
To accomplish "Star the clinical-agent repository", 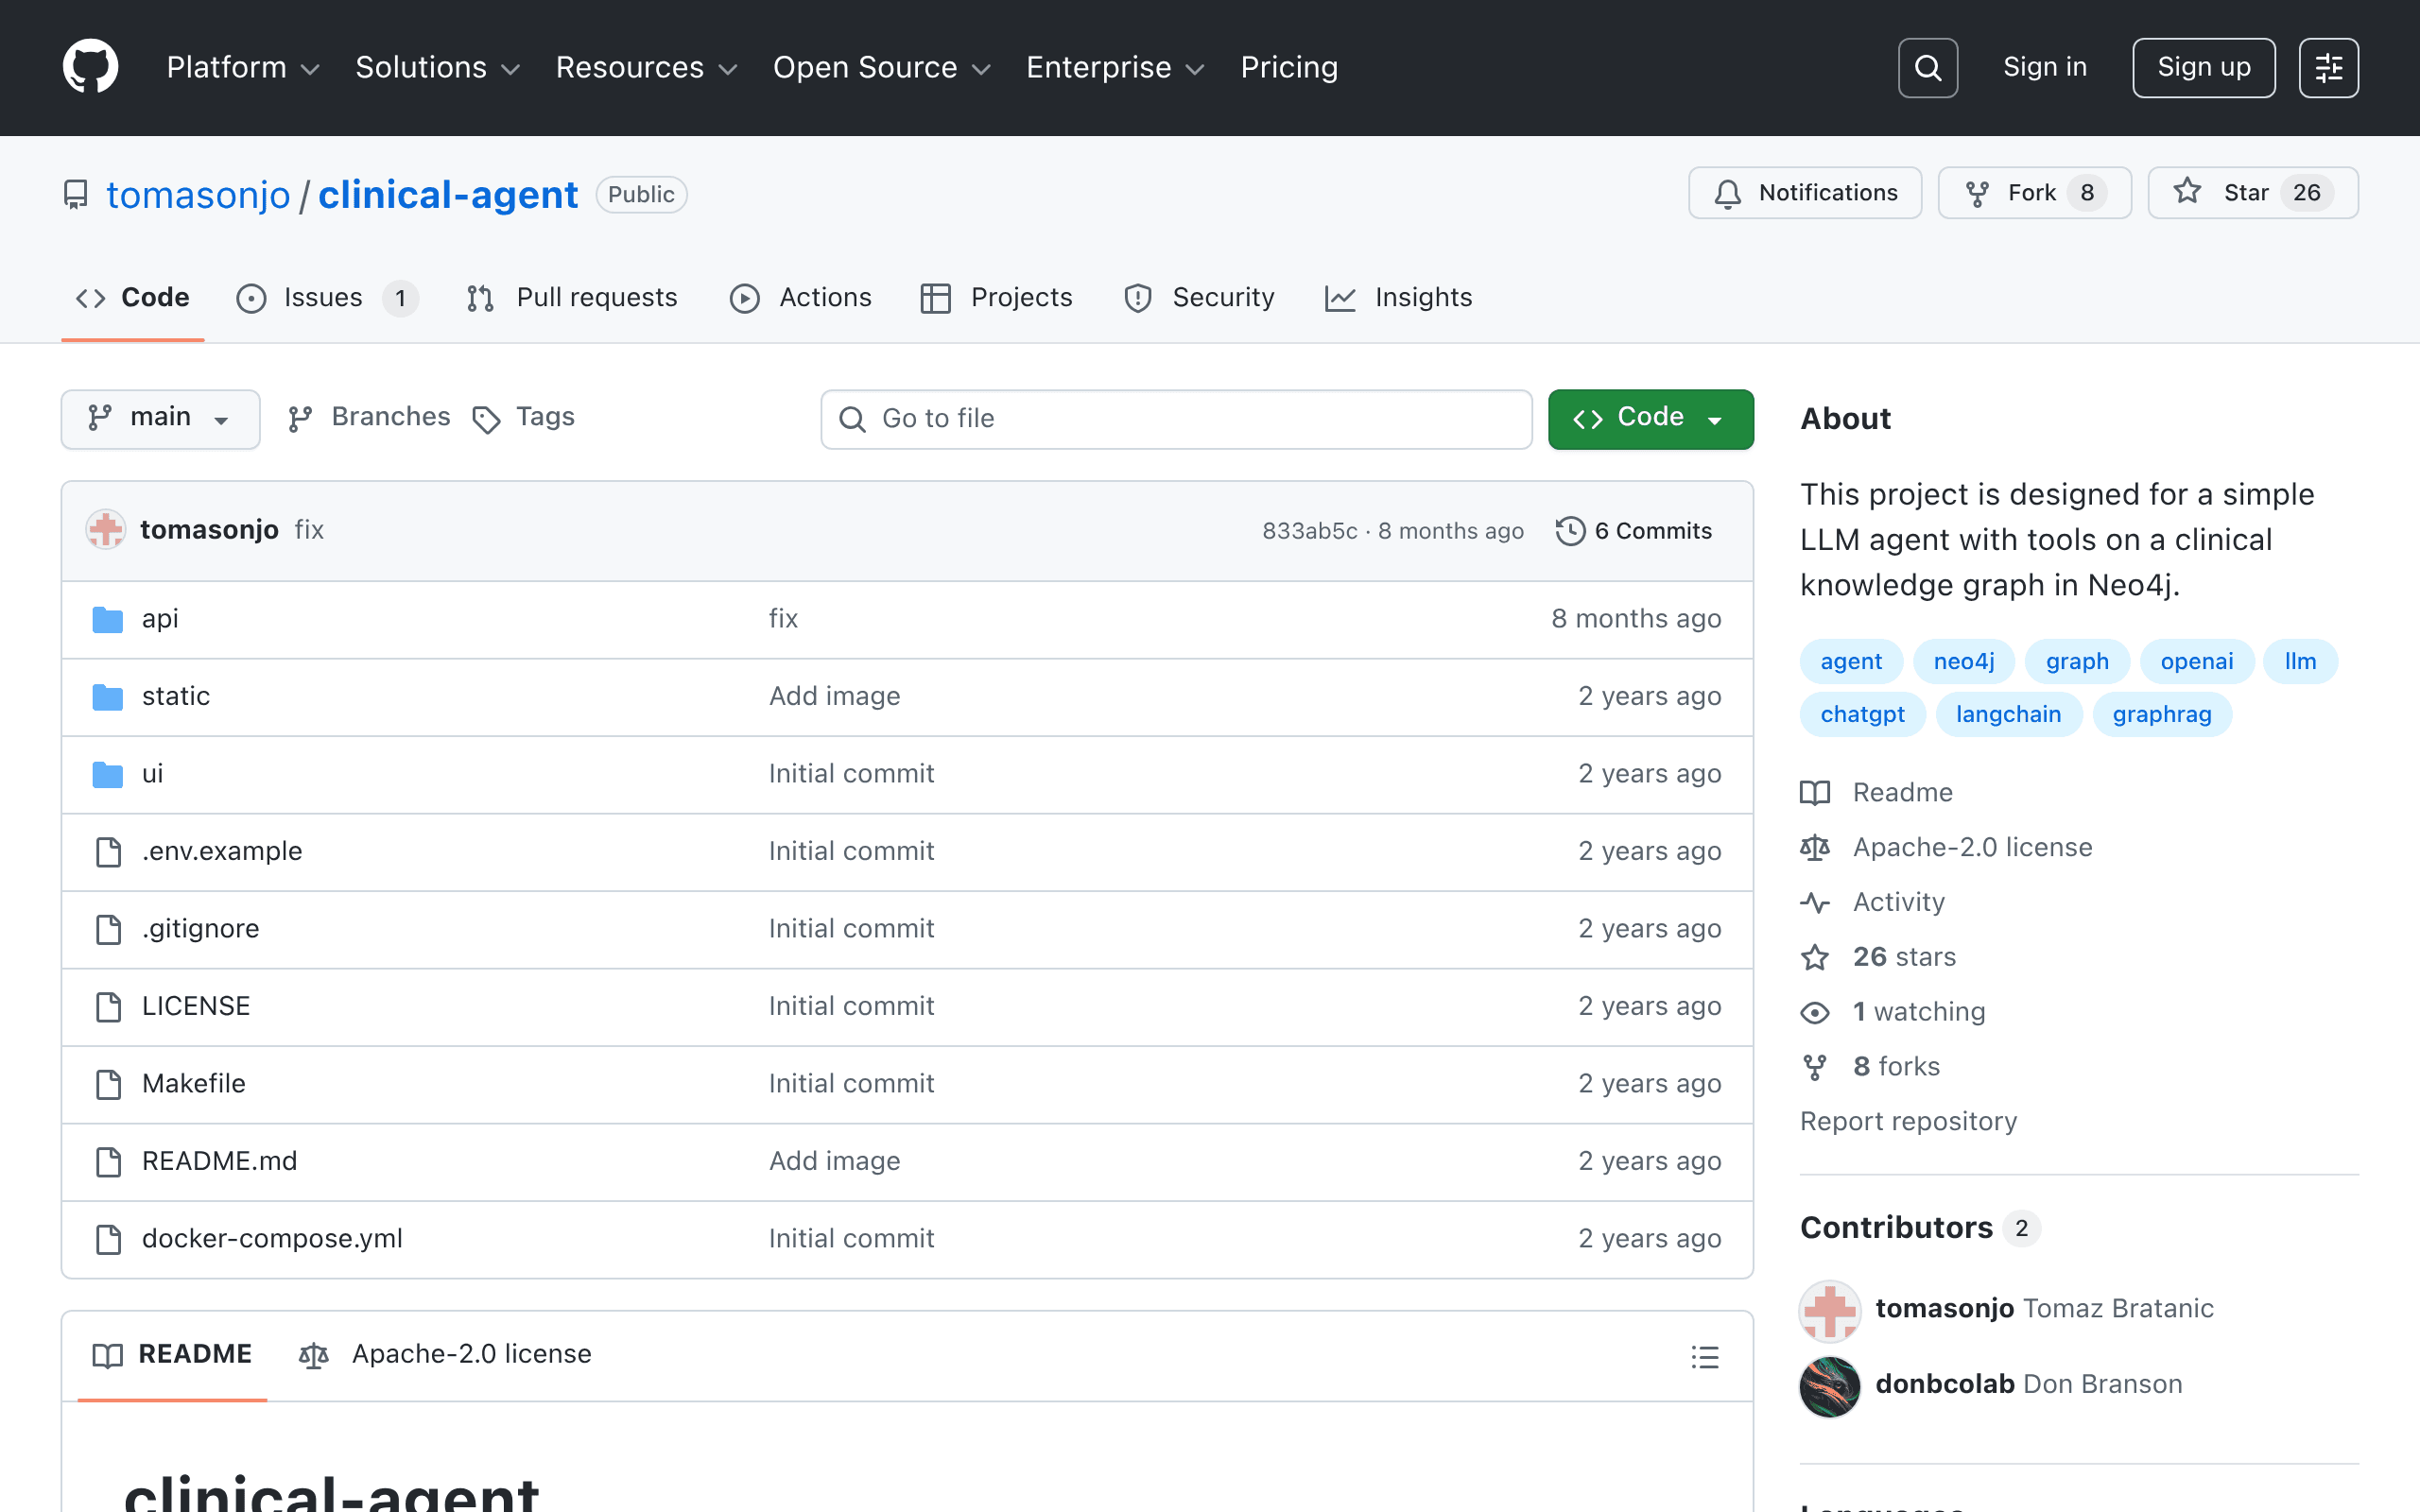I will (x=2253, y=193).
